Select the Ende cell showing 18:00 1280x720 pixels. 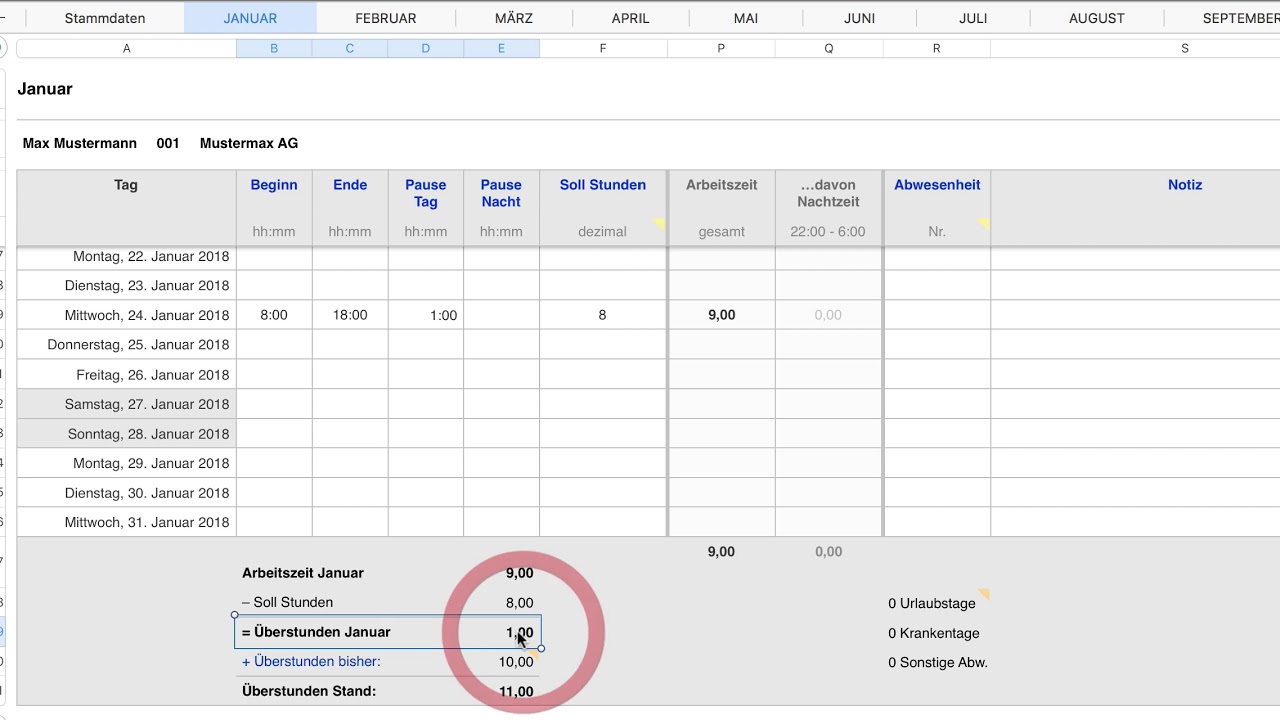(x=350, y=315)
